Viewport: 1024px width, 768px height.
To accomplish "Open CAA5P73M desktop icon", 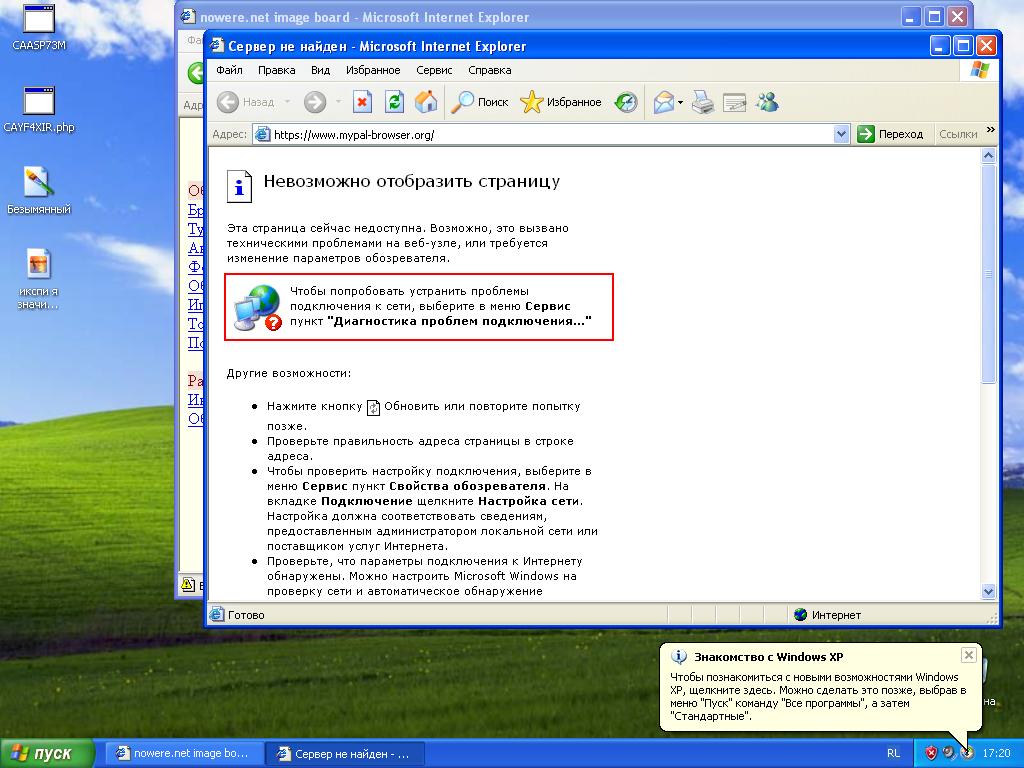I will (x=39, y=27).
